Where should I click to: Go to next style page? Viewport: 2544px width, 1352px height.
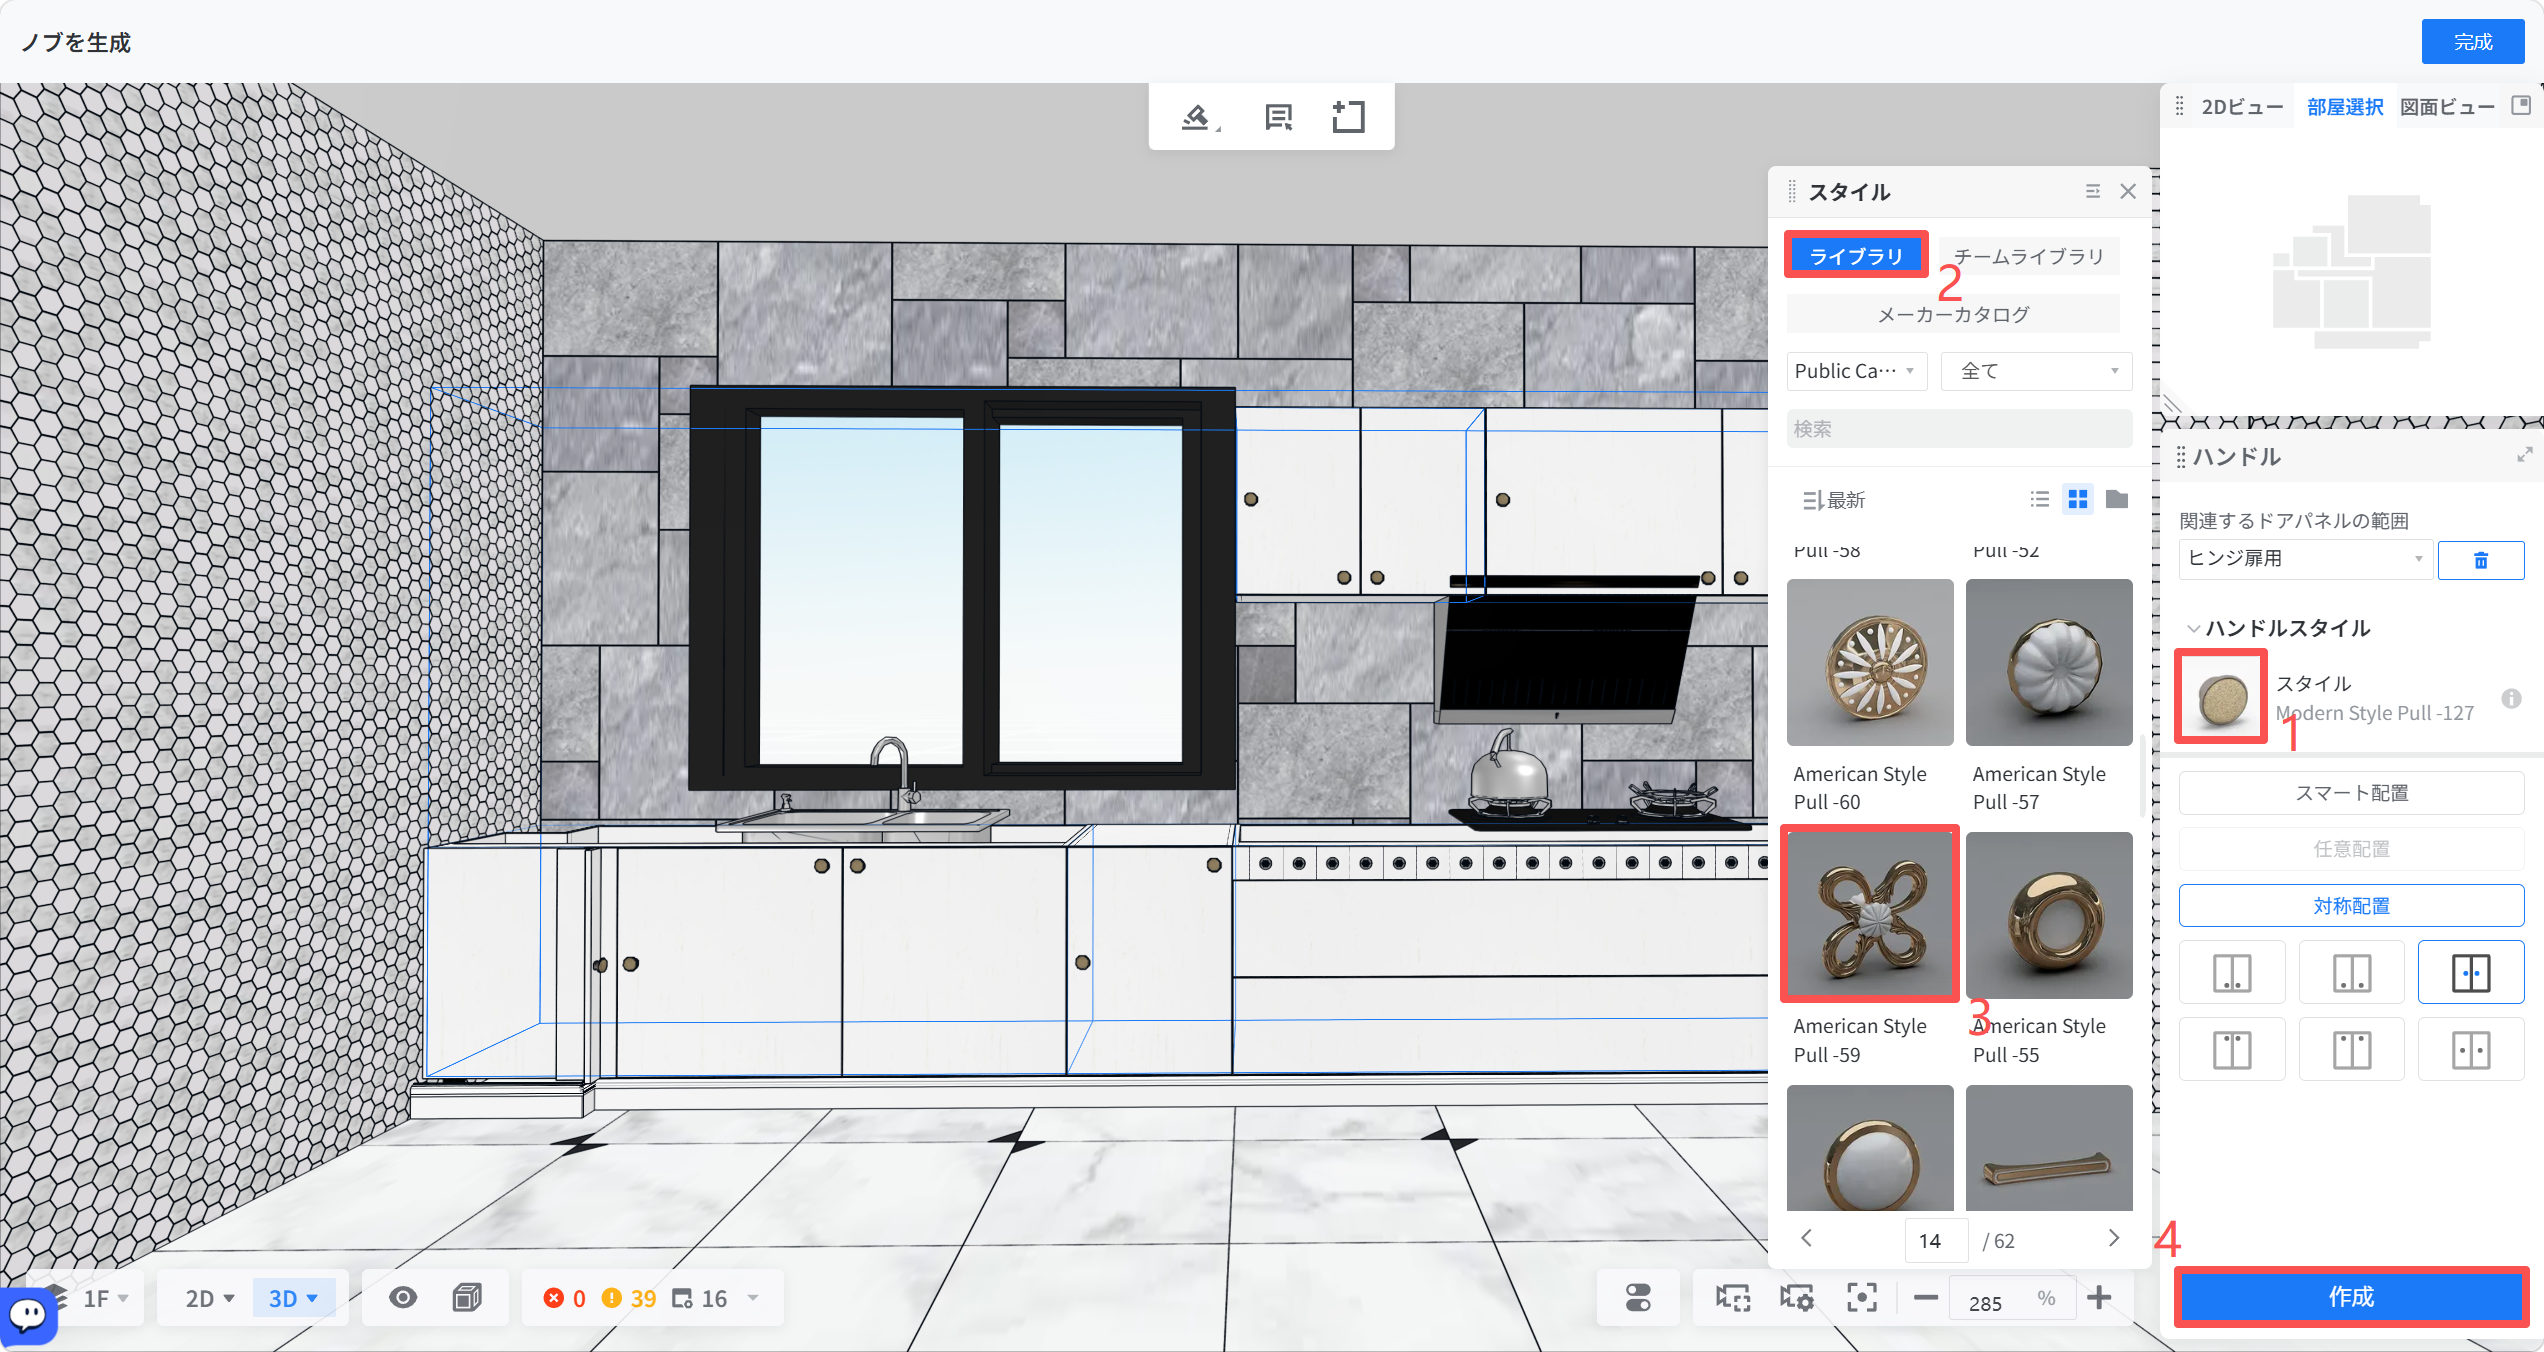tap(2114, 1239)
